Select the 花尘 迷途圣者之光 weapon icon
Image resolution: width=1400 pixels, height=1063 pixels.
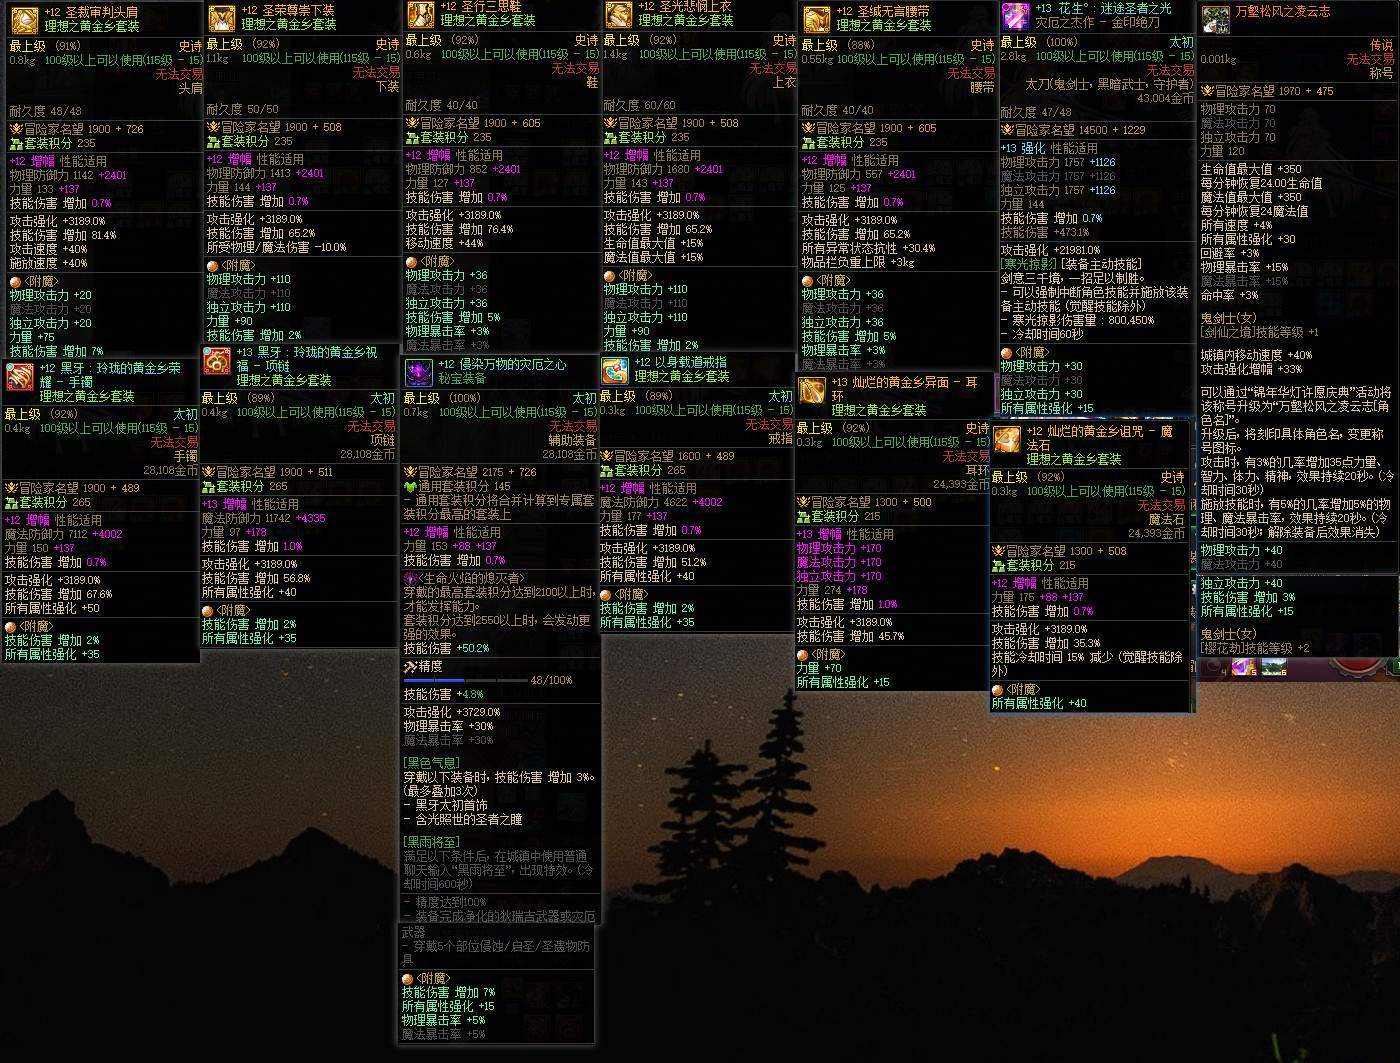coord(1015,17)
